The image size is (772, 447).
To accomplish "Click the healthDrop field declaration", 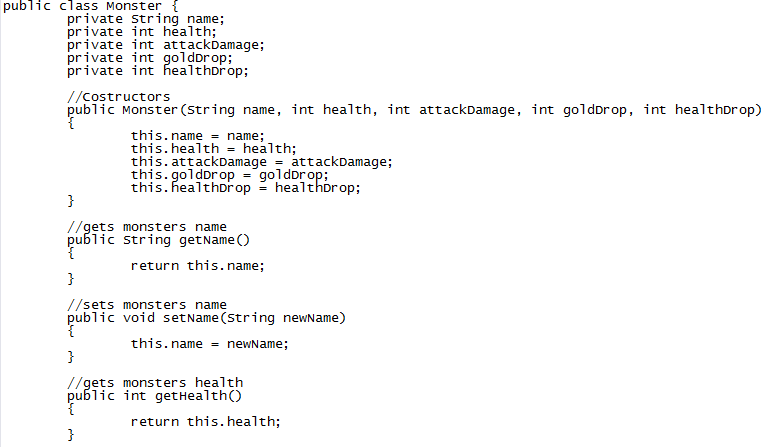I will [x=158, y=71].
